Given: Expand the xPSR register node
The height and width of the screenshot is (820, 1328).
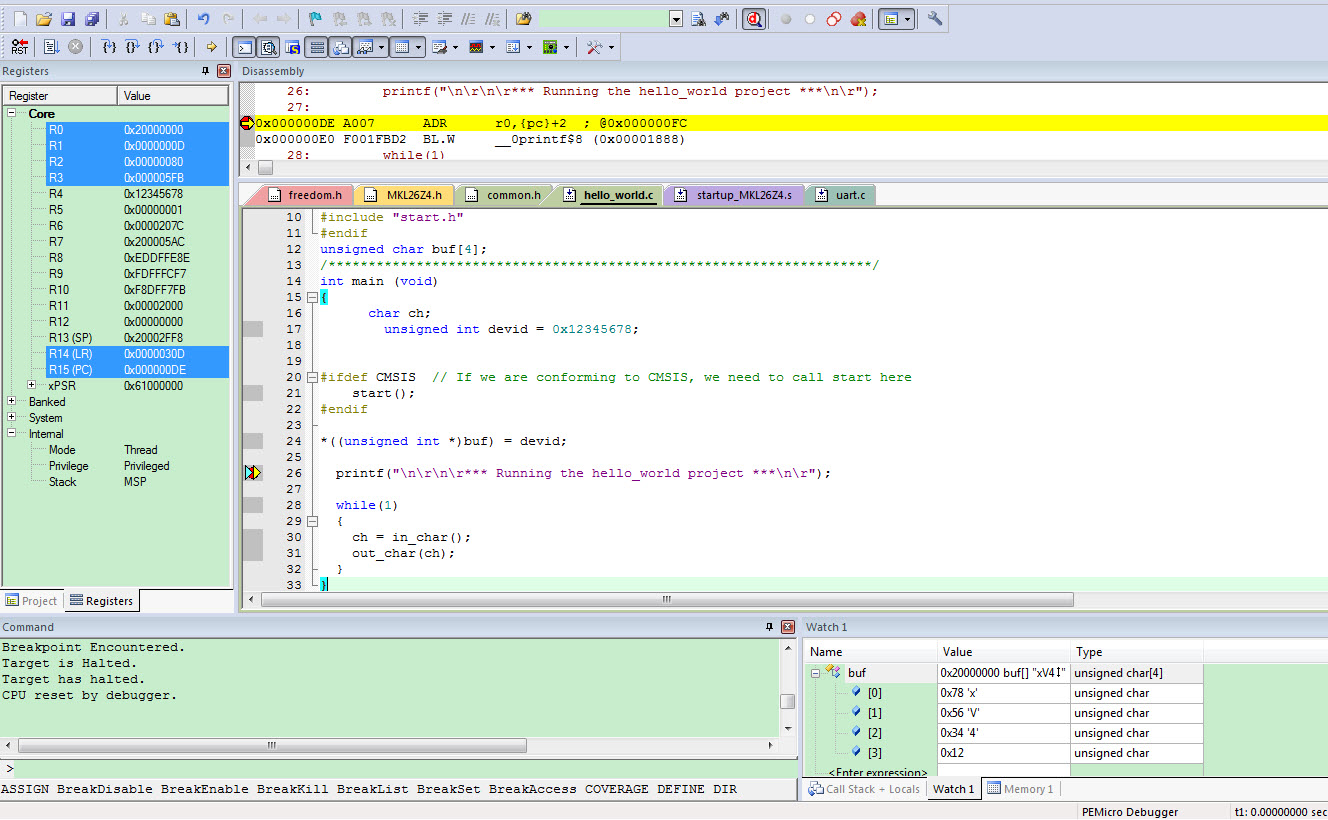Looking at the screenshot, I should pyautogui.click(x=32, y=385).
